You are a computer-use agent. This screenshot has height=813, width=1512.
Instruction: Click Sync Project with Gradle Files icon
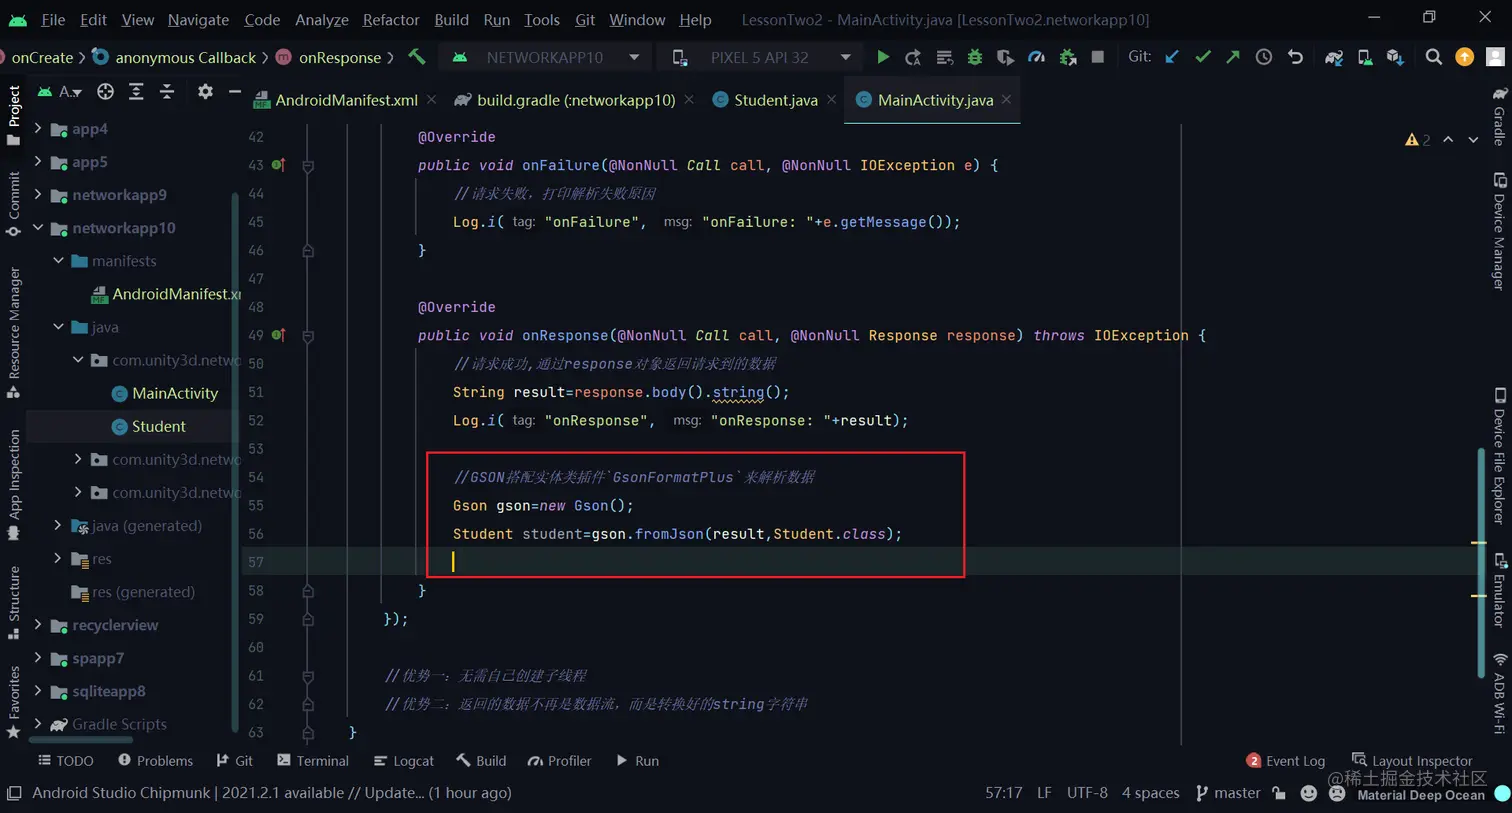coord(1334,57)
